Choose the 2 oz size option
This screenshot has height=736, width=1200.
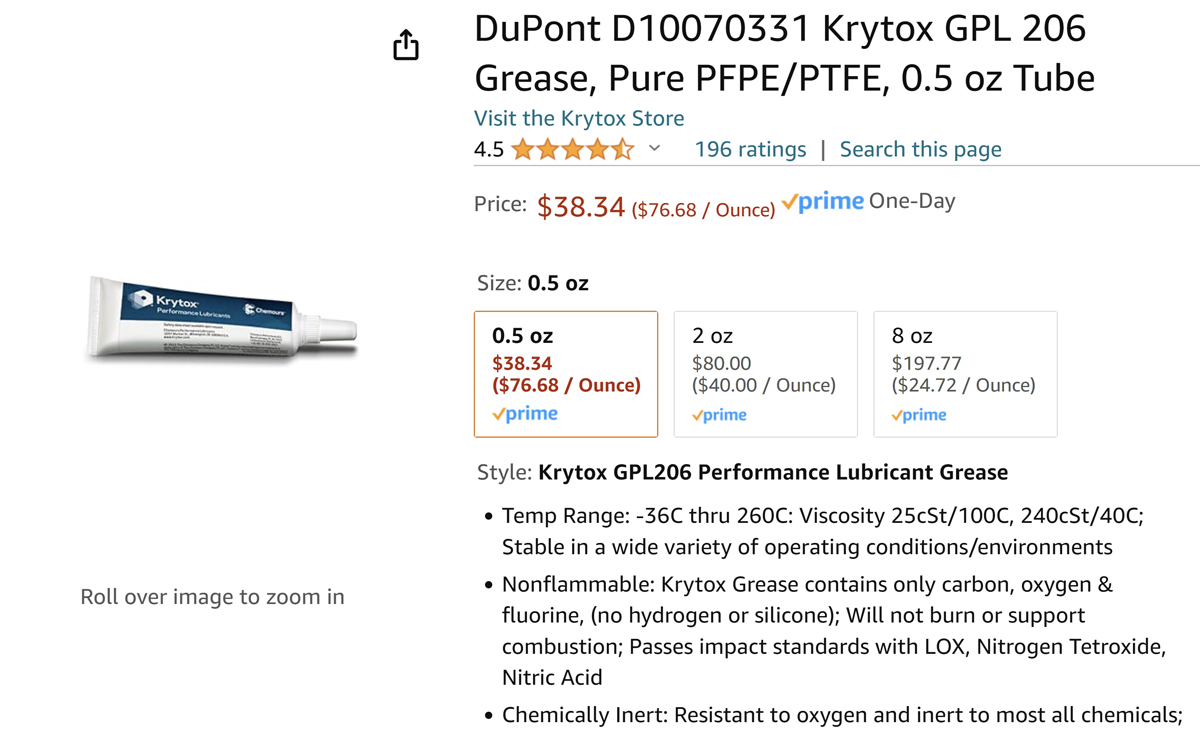pos(765,373)
